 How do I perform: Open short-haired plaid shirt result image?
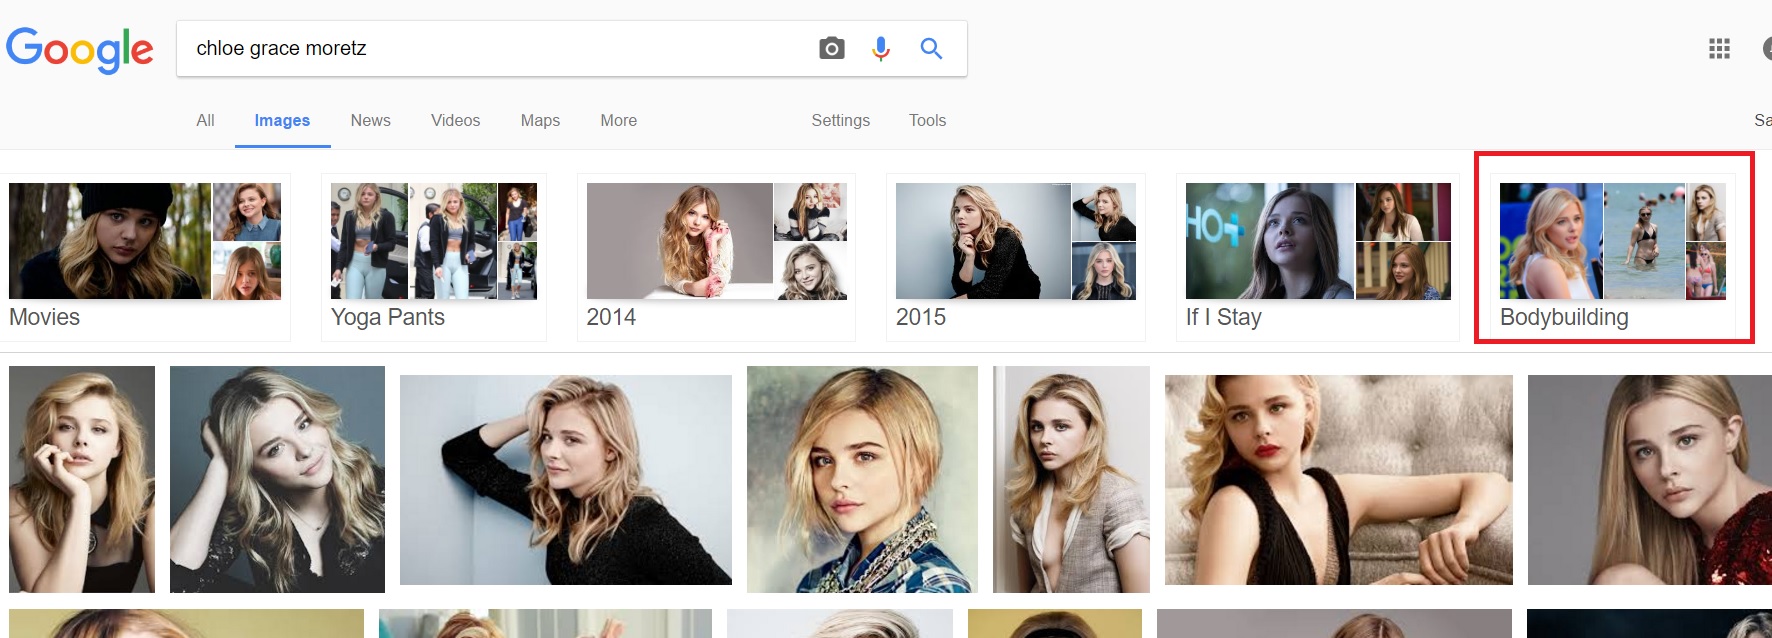(x=862, y=479)
